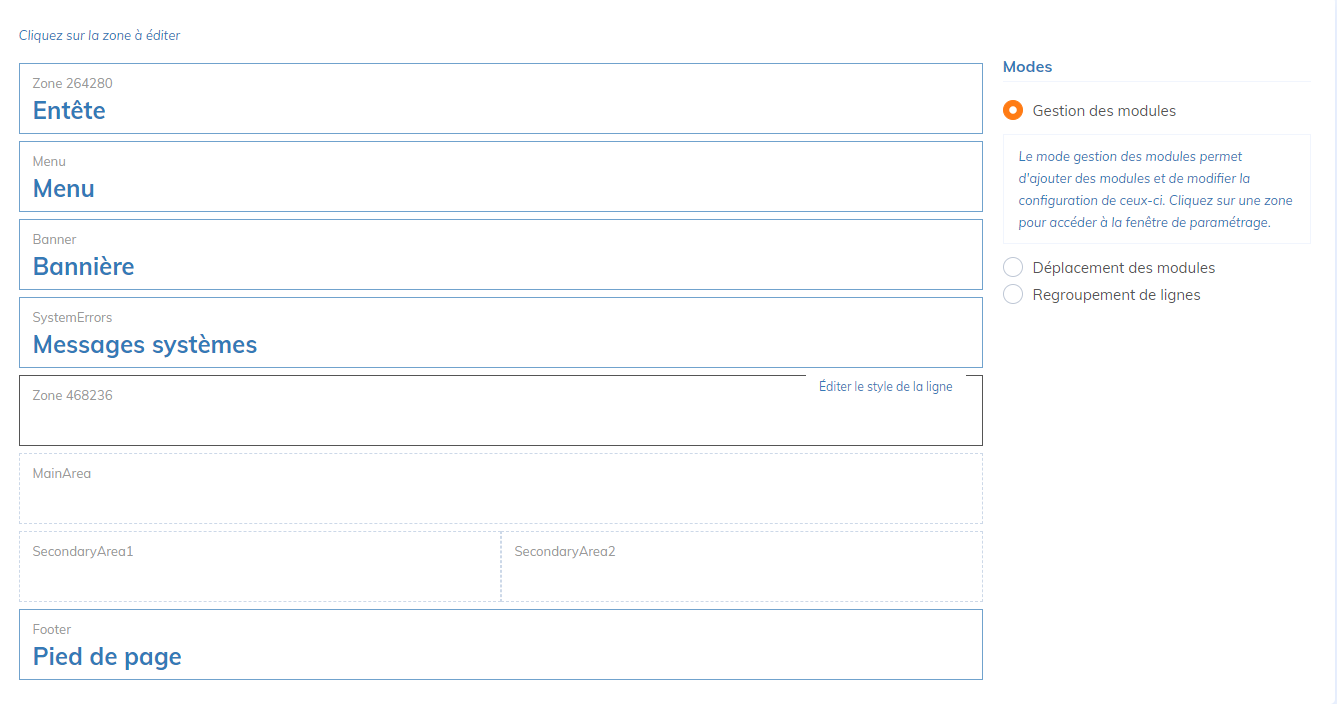Click the Gestion des modules label text
The image size is (1337, 704).
(1104, 111)
